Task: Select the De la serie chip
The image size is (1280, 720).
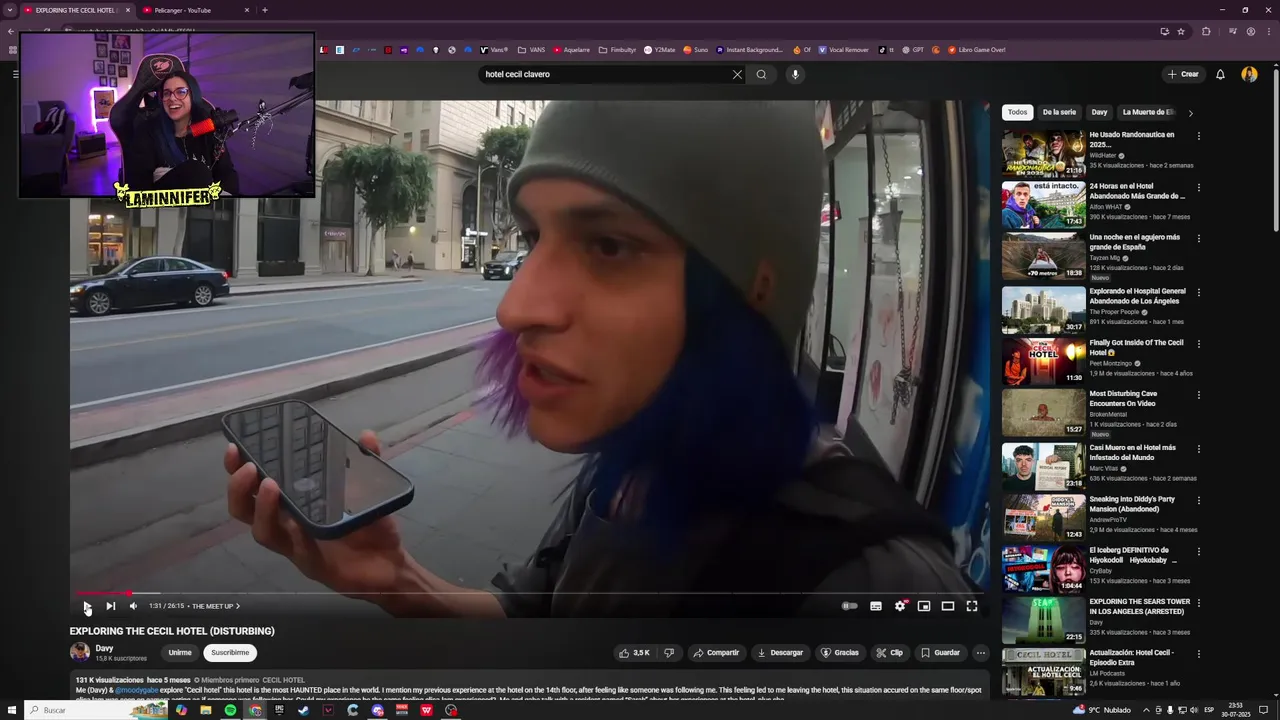Action: [x=1059, y=112]
